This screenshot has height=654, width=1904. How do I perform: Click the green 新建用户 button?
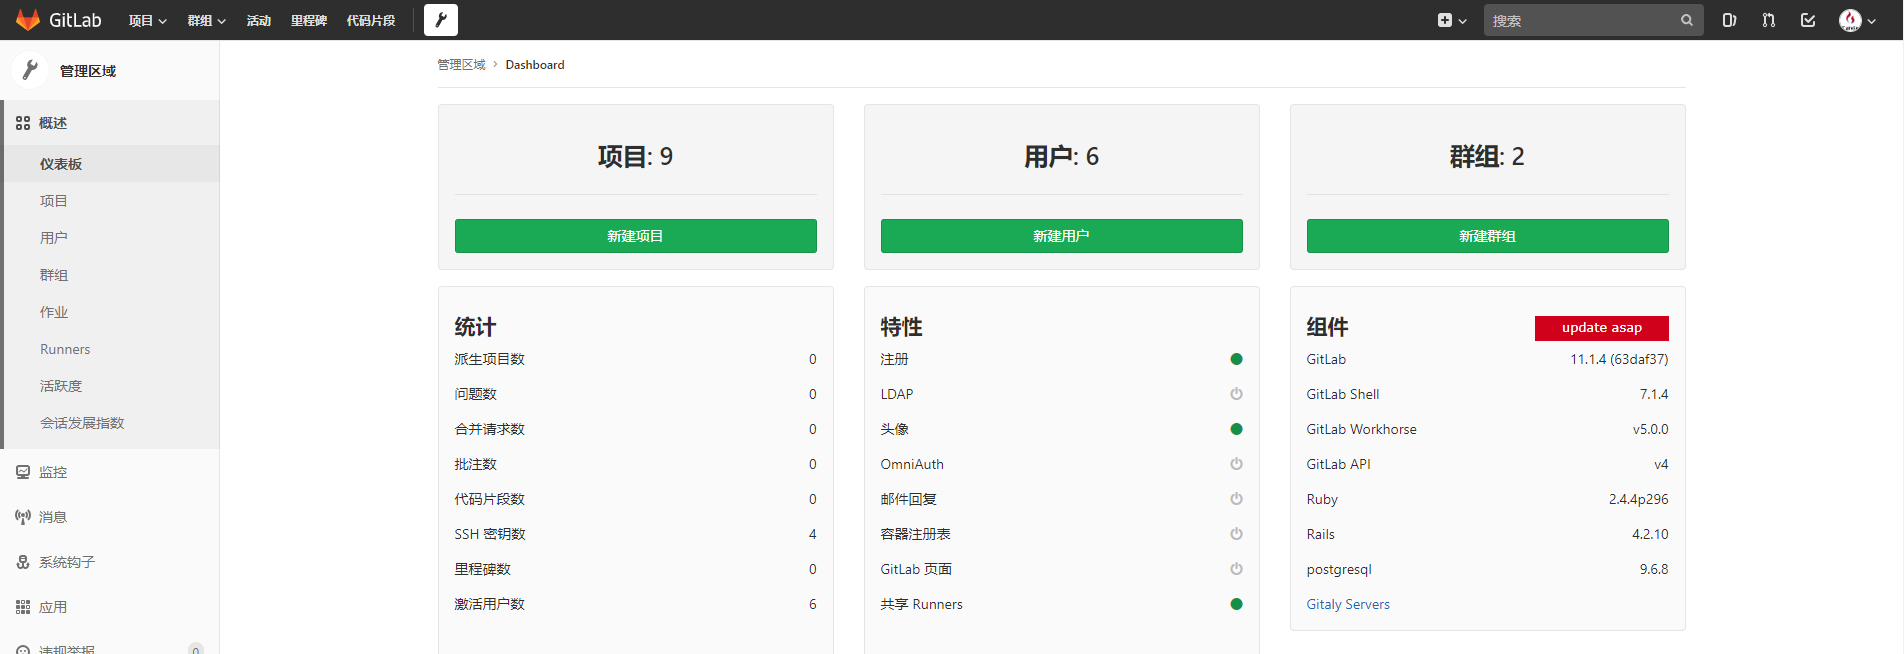click(x=1062, y=236)
